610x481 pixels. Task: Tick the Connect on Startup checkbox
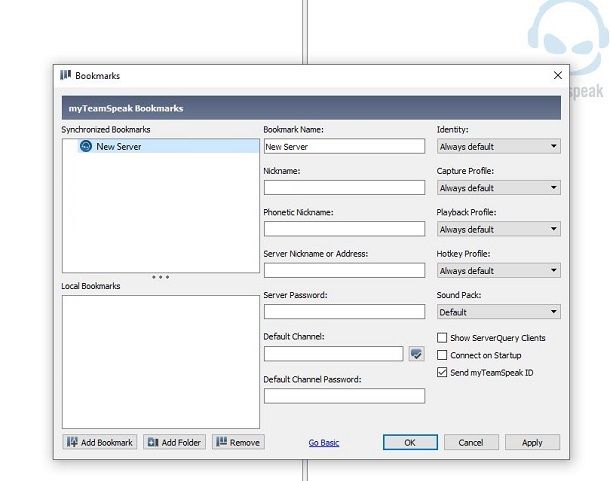click(x=442, y=355)
